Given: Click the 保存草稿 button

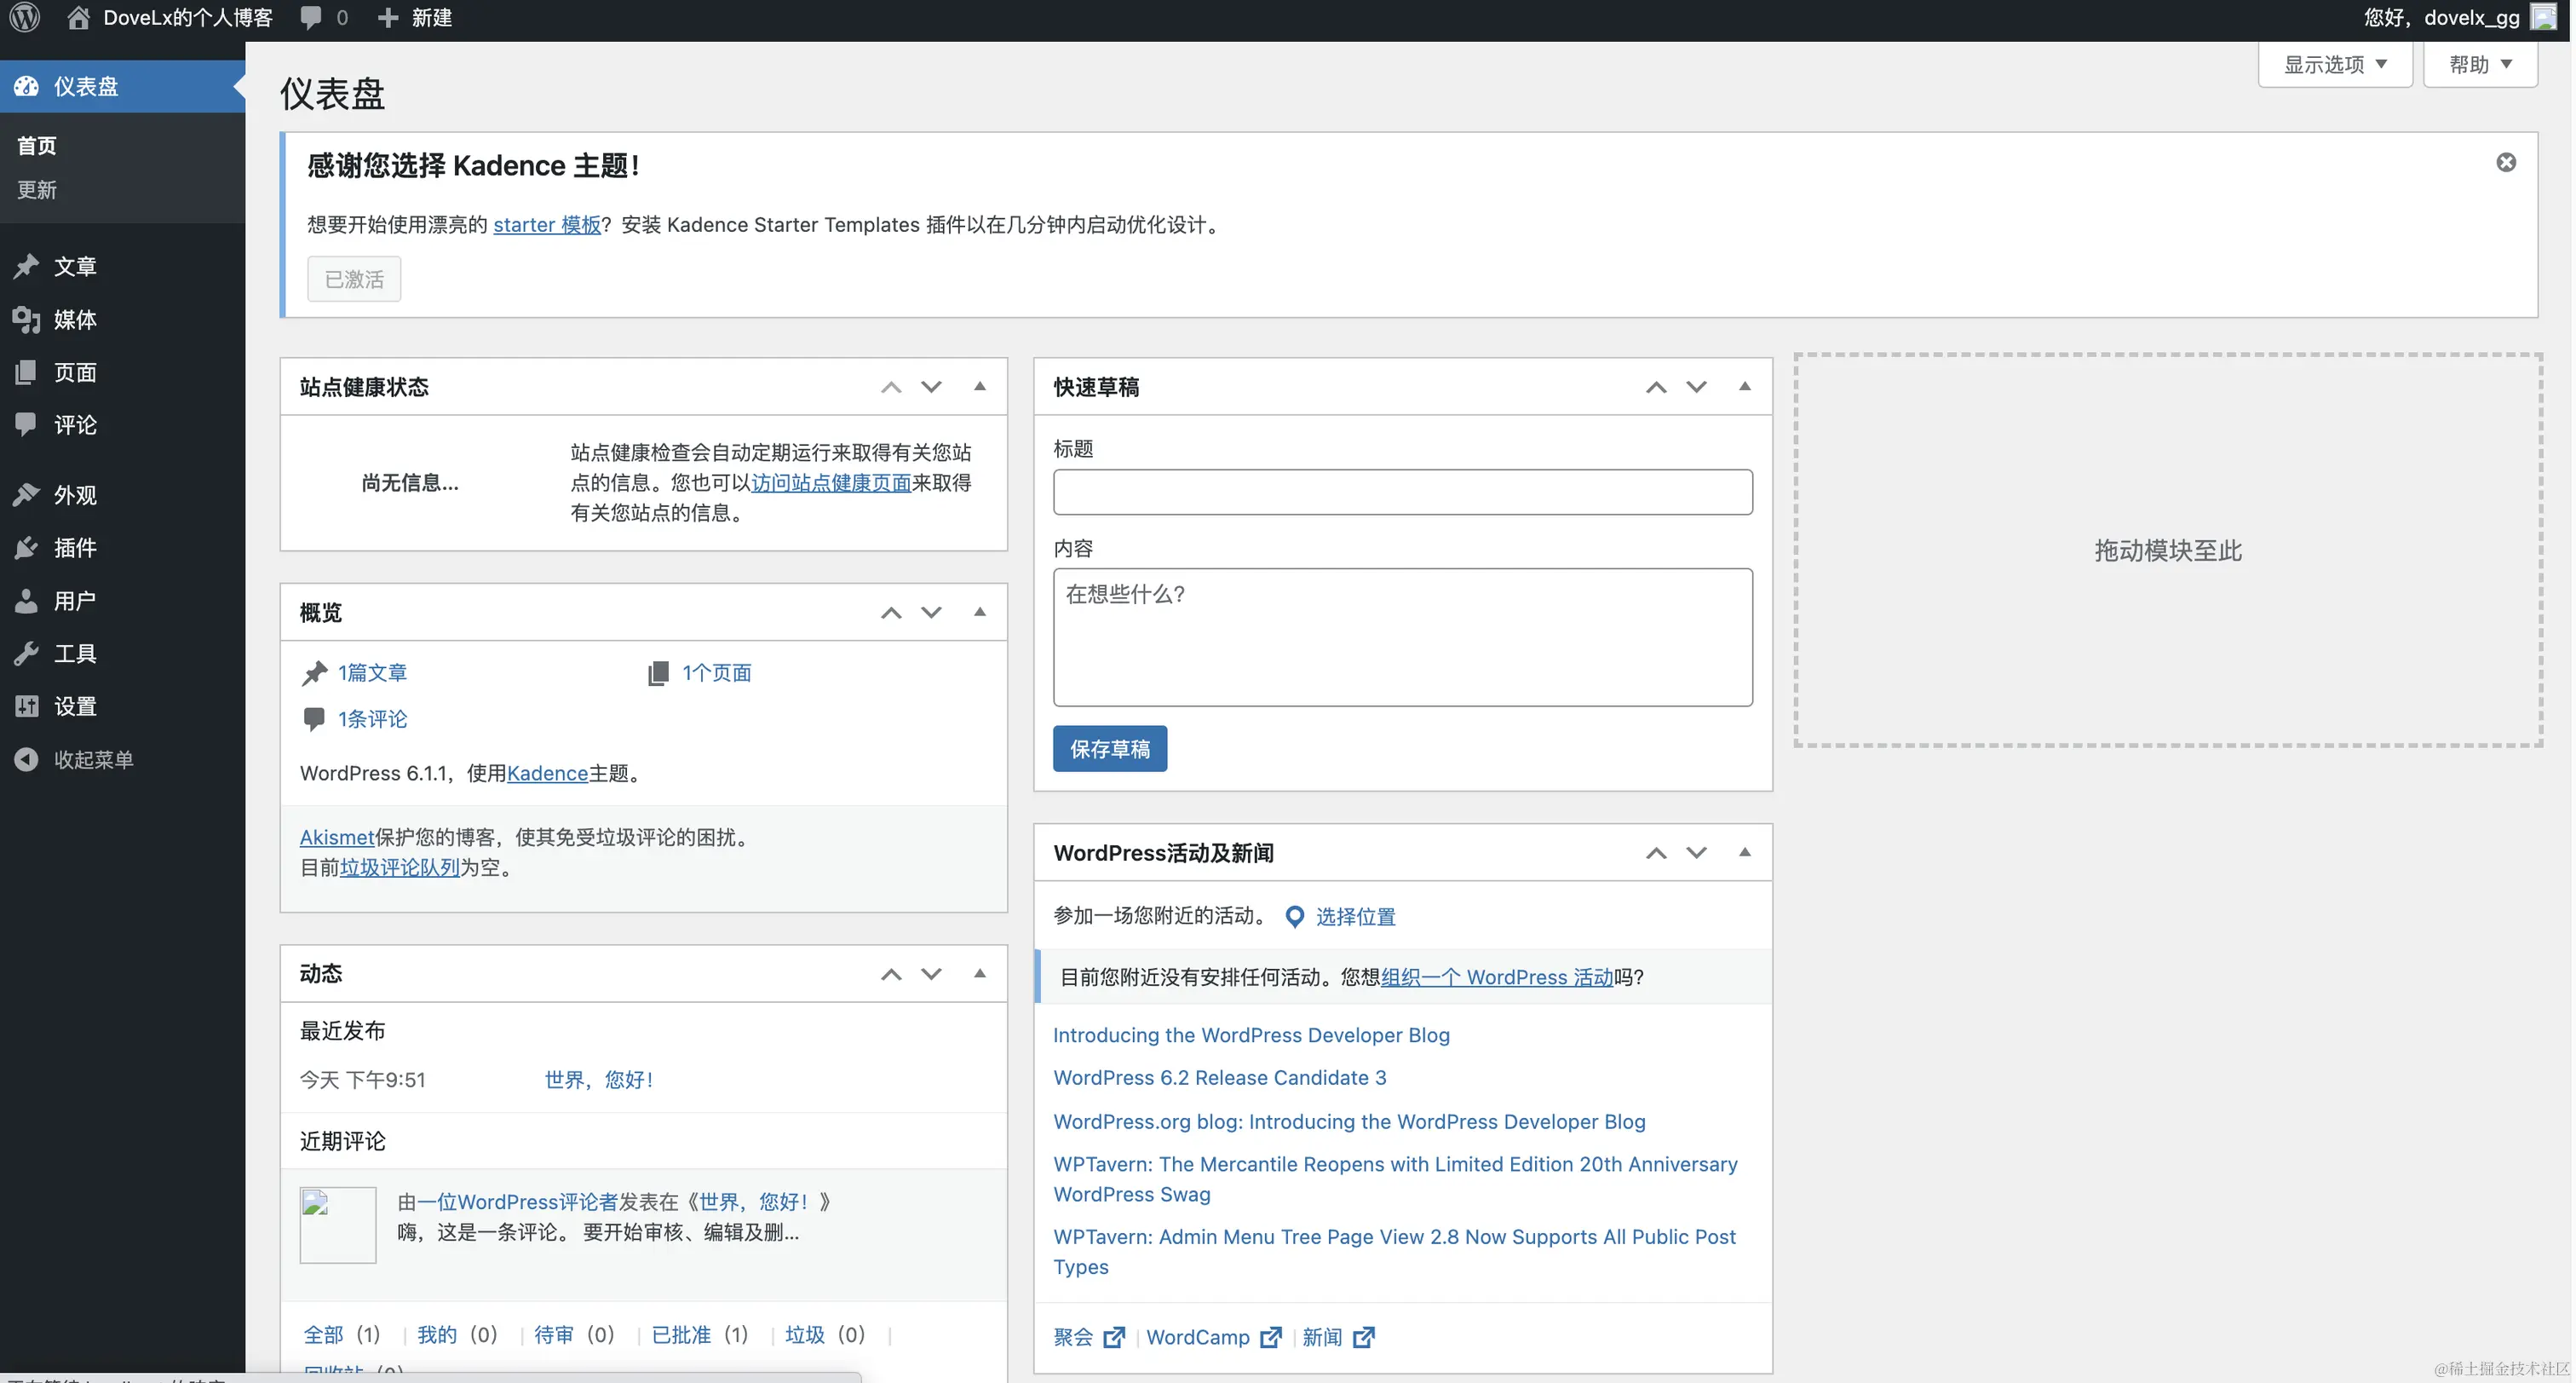Looking at the screenshot, I should click(x=1109, y=748).
